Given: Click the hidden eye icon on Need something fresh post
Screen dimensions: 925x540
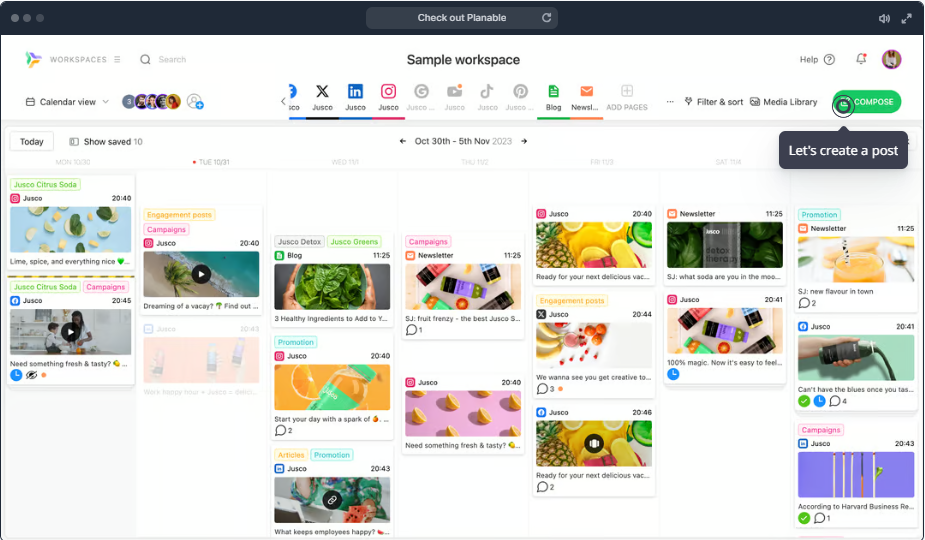Looking at the screenshot, I should pos(31,375).
